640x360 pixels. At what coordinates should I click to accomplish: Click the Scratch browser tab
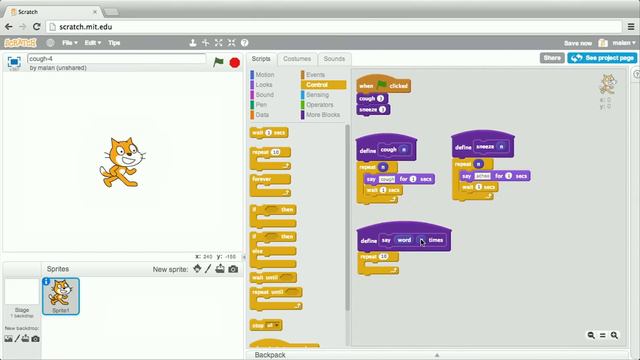53,12
